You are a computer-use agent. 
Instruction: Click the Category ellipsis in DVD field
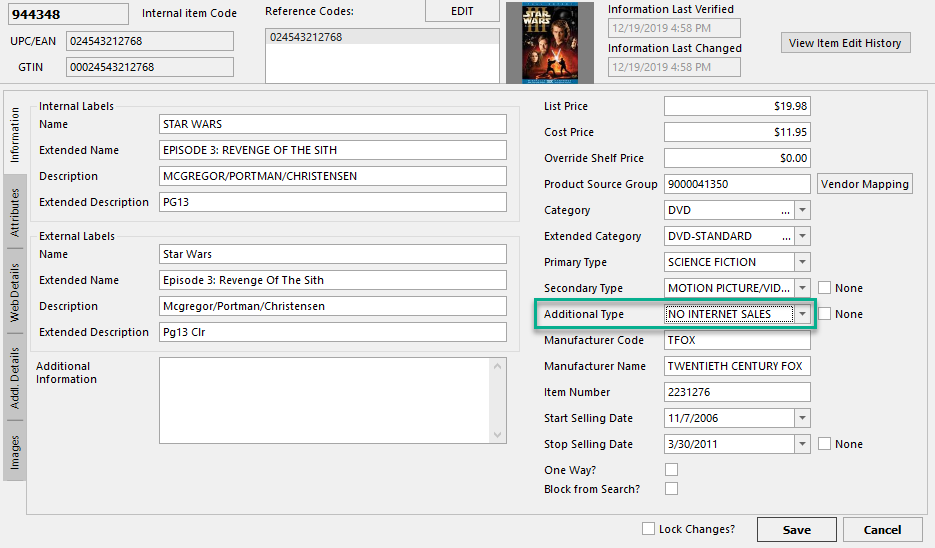(x=785, y=211)
